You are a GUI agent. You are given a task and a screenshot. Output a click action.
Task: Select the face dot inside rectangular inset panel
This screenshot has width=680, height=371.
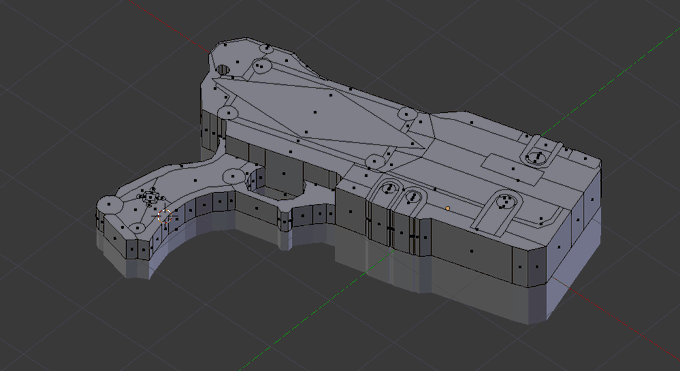pyautogui.click(x=513, y=169)
